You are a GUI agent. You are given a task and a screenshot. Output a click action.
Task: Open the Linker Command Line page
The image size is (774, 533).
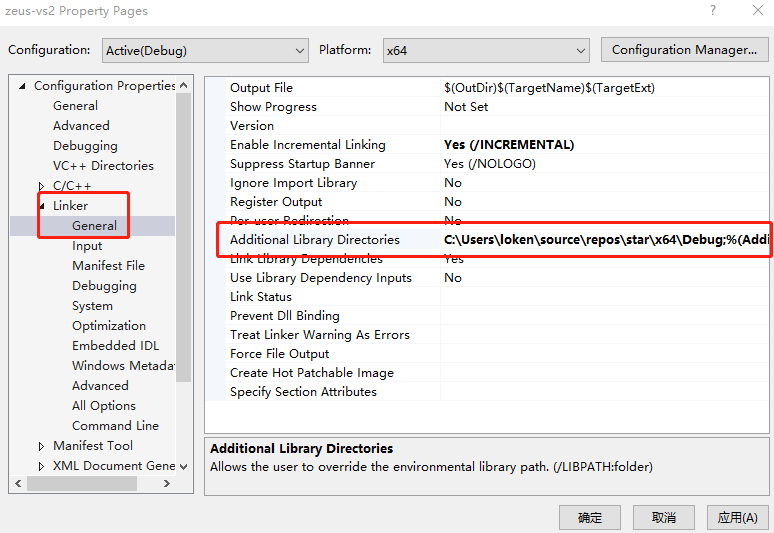pyautogui.click(x=115, y=426)
